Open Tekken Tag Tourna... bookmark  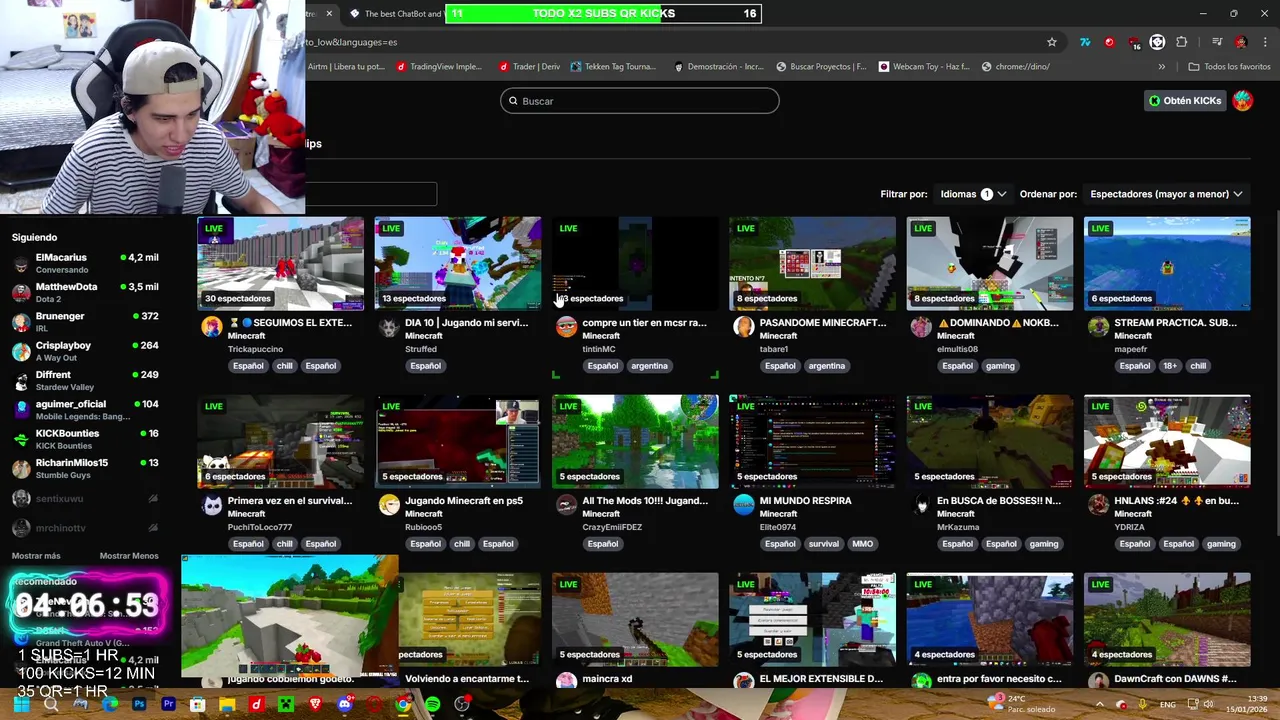(x=613, y=67)
